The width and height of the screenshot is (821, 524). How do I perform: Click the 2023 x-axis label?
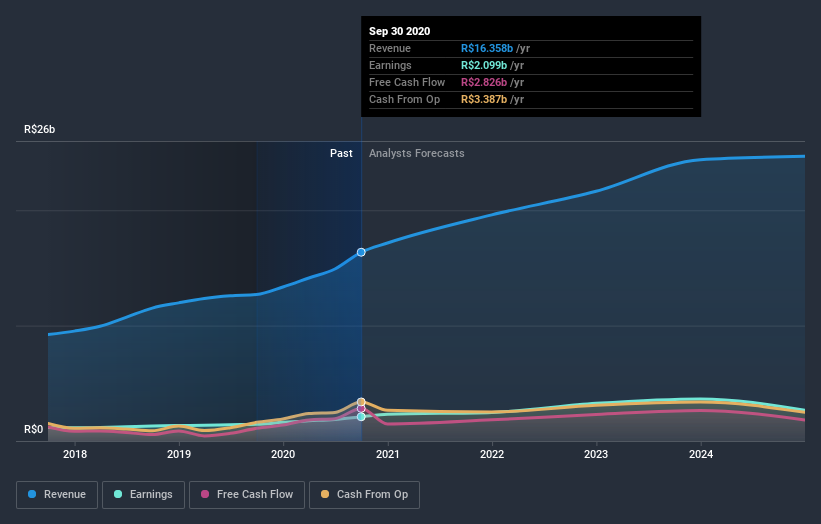tap(596, 454)
